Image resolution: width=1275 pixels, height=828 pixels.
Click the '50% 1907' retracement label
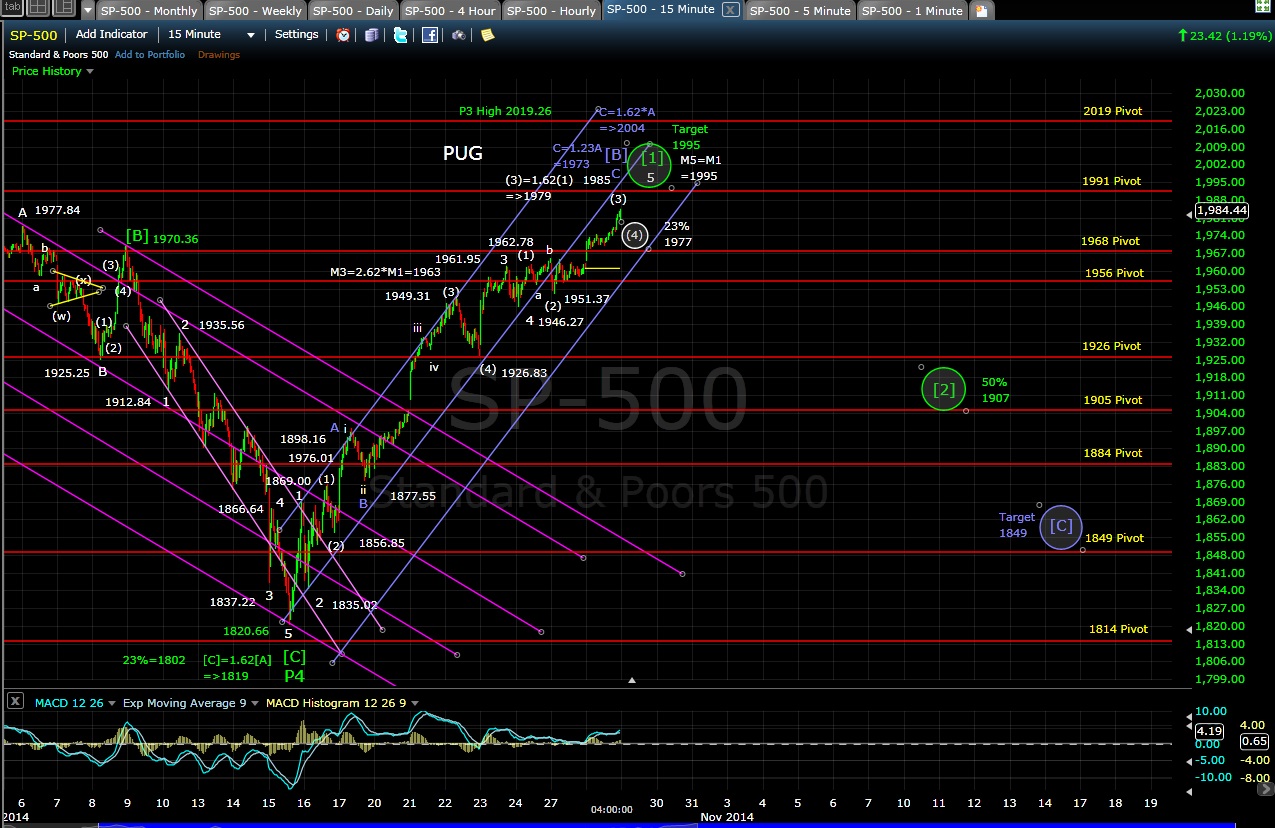(995, 390)
